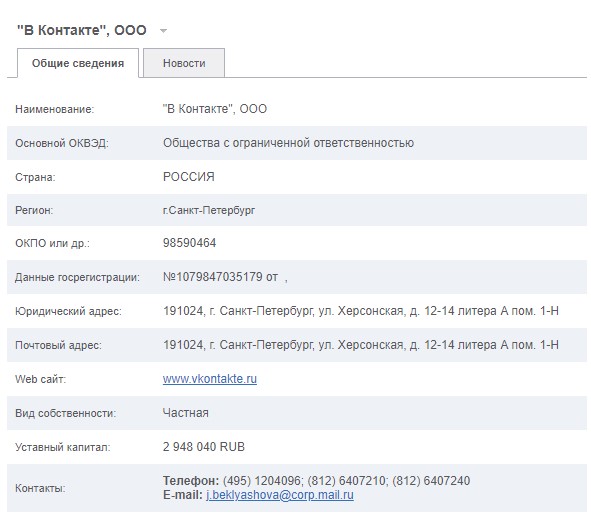Click registration number №1079847035179
The width and height of the screenshot is (591, 517).
213,277
